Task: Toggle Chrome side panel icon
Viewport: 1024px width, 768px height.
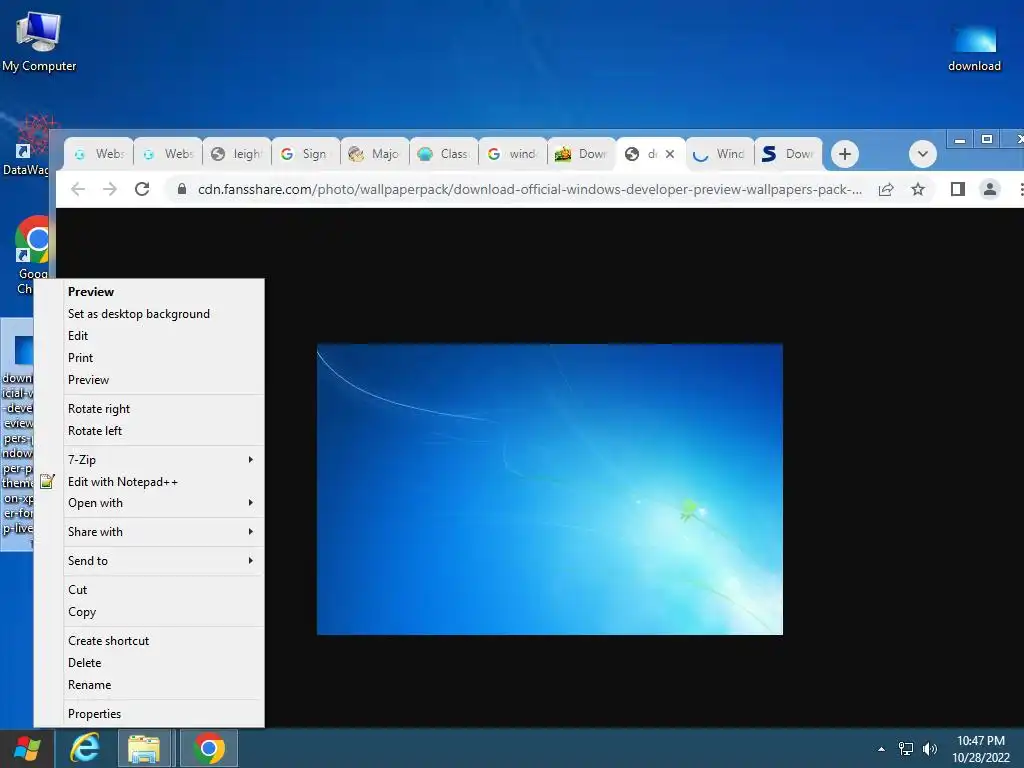Action: (957, 189)
